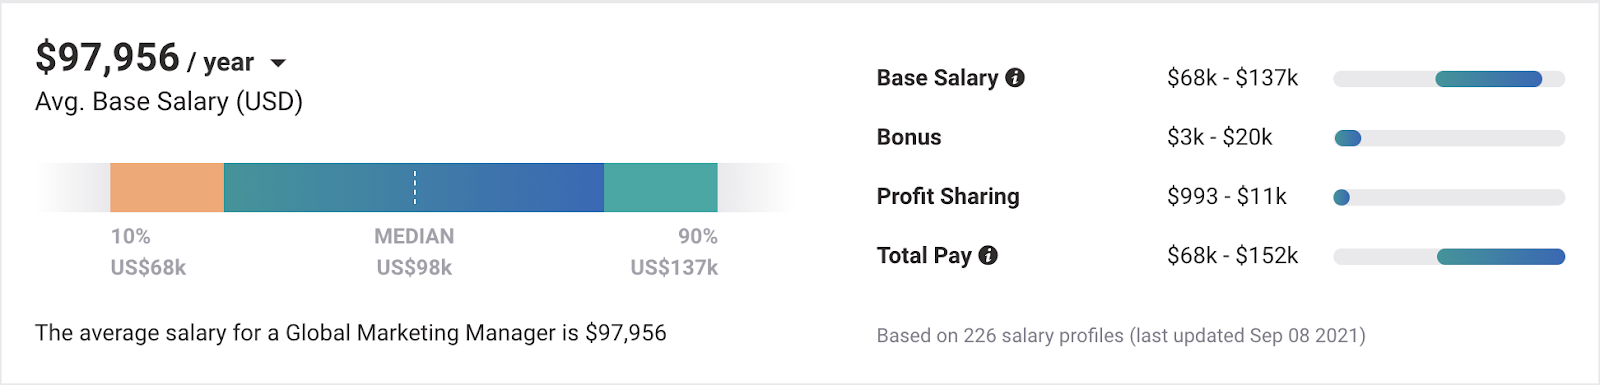
Task: Click the teal 90% salary segment
Action: coord(661,188)
